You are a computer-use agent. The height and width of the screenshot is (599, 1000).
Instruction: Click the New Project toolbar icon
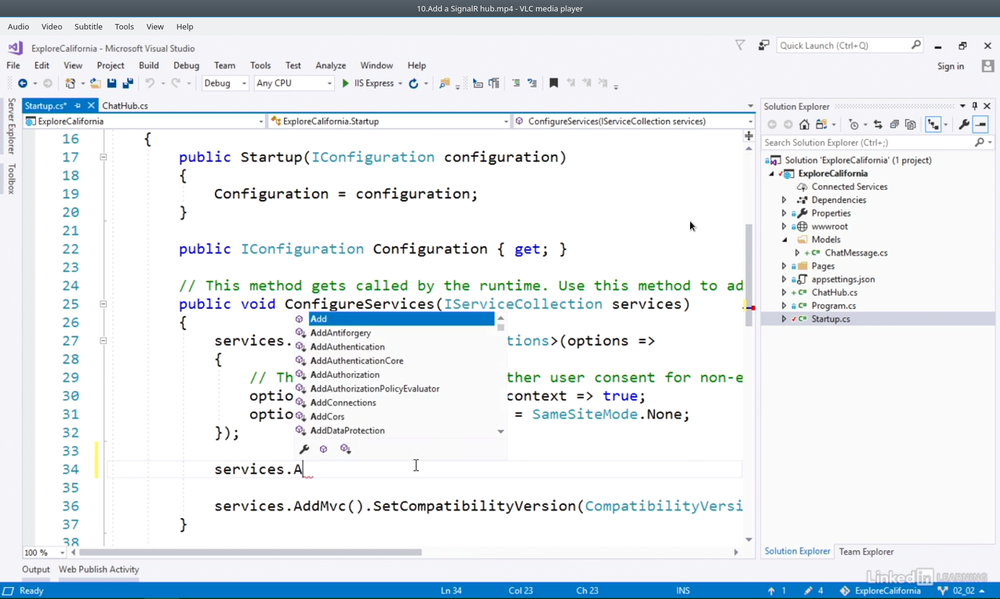pos(70,84)
